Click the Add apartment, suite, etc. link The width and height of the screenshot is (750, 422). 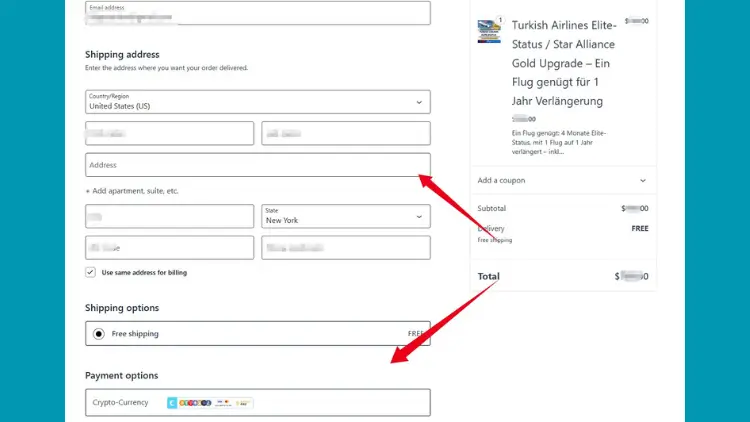pyautogui.click(x=136, y=191)
